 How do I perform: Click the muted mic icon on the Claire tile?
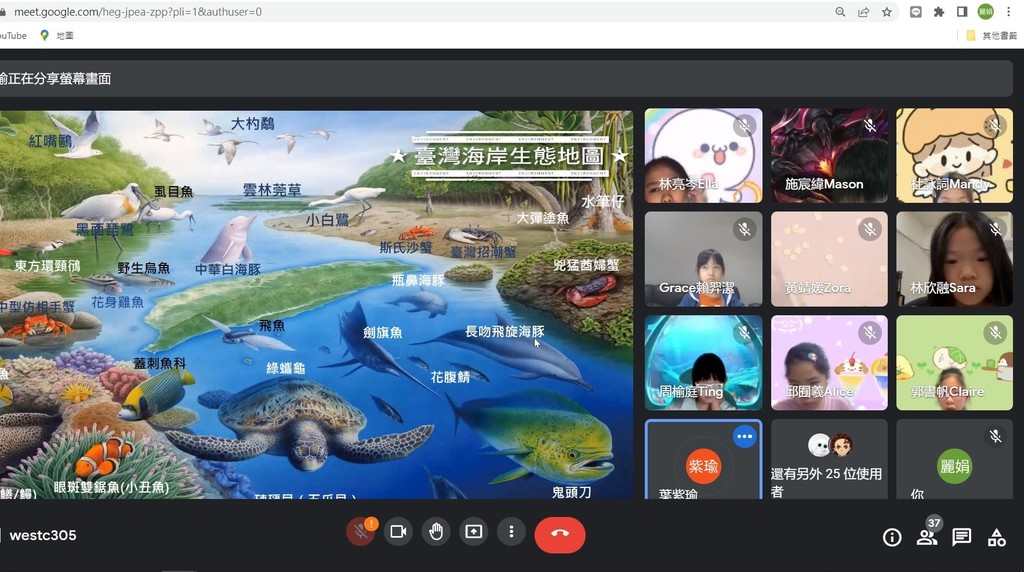coord(995,333)
